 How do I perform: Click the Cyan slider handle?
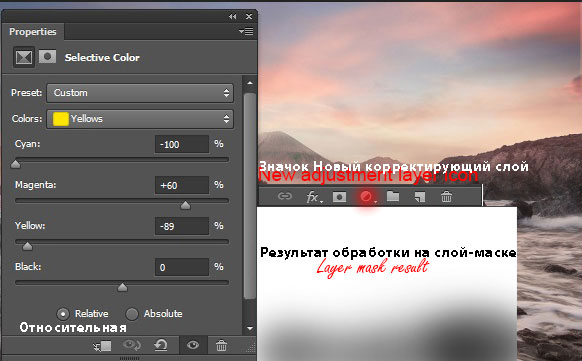(x=16, y=164)
